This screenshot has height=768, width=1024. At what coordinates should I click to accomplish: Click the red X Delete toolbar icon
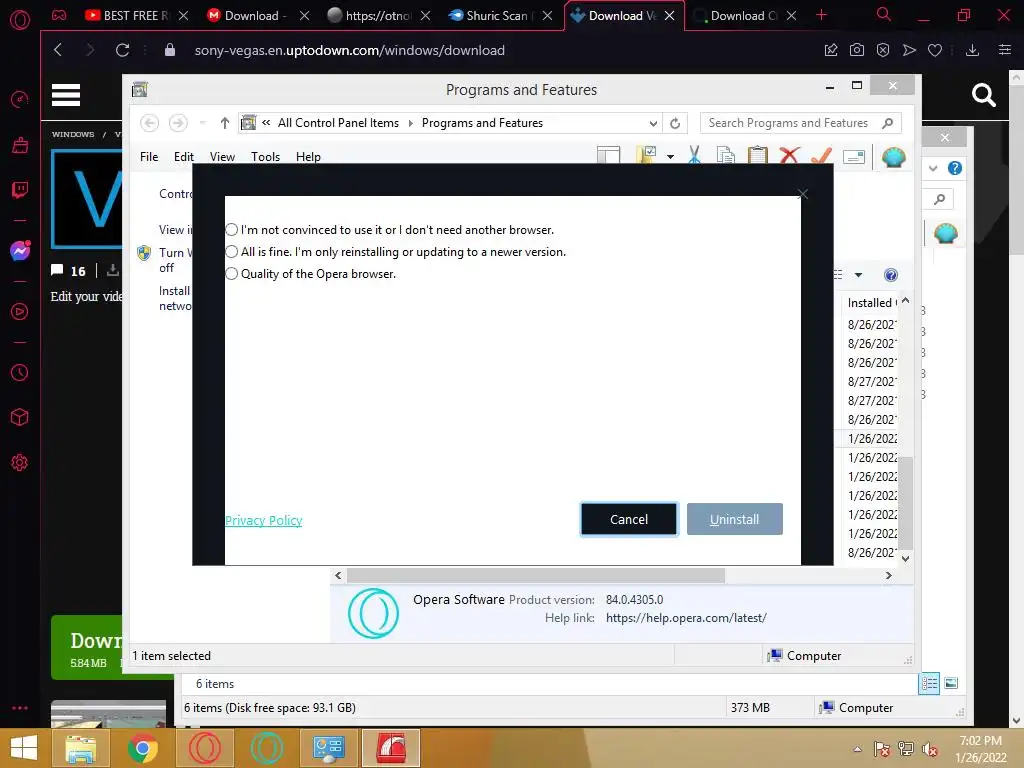click(790, 155)
